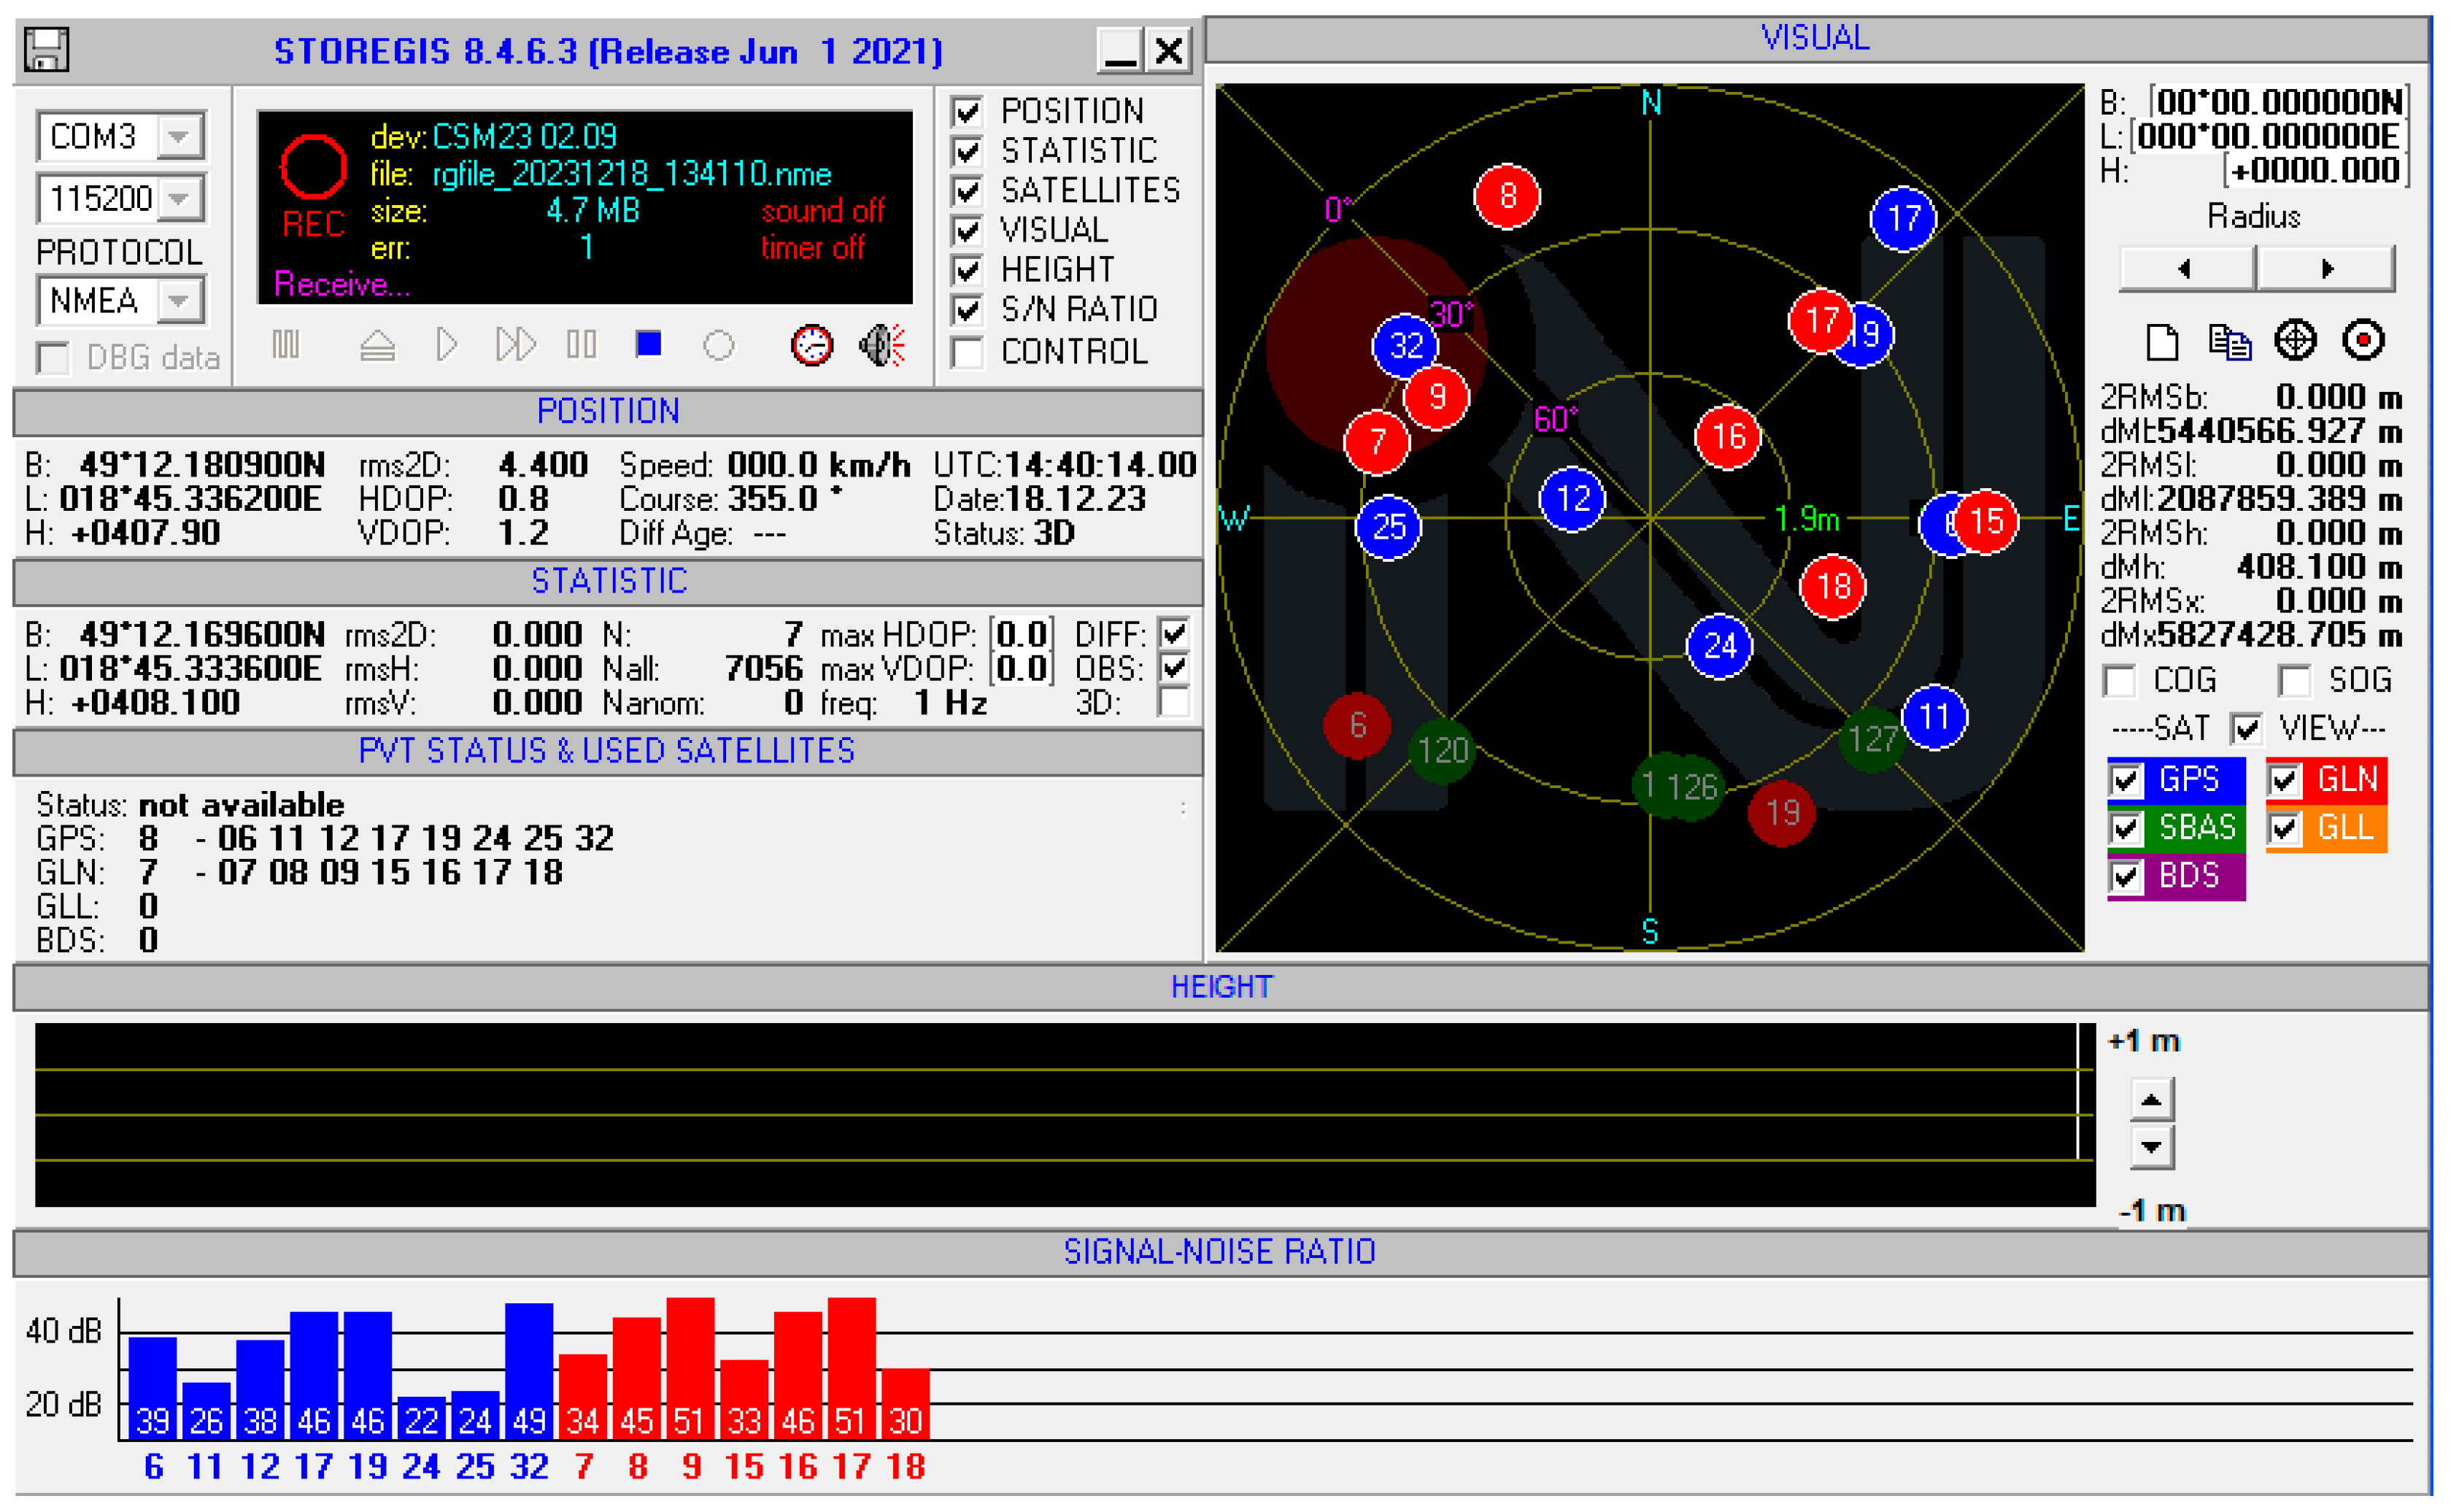Click the floppy disk save icon

pos(46,50)
